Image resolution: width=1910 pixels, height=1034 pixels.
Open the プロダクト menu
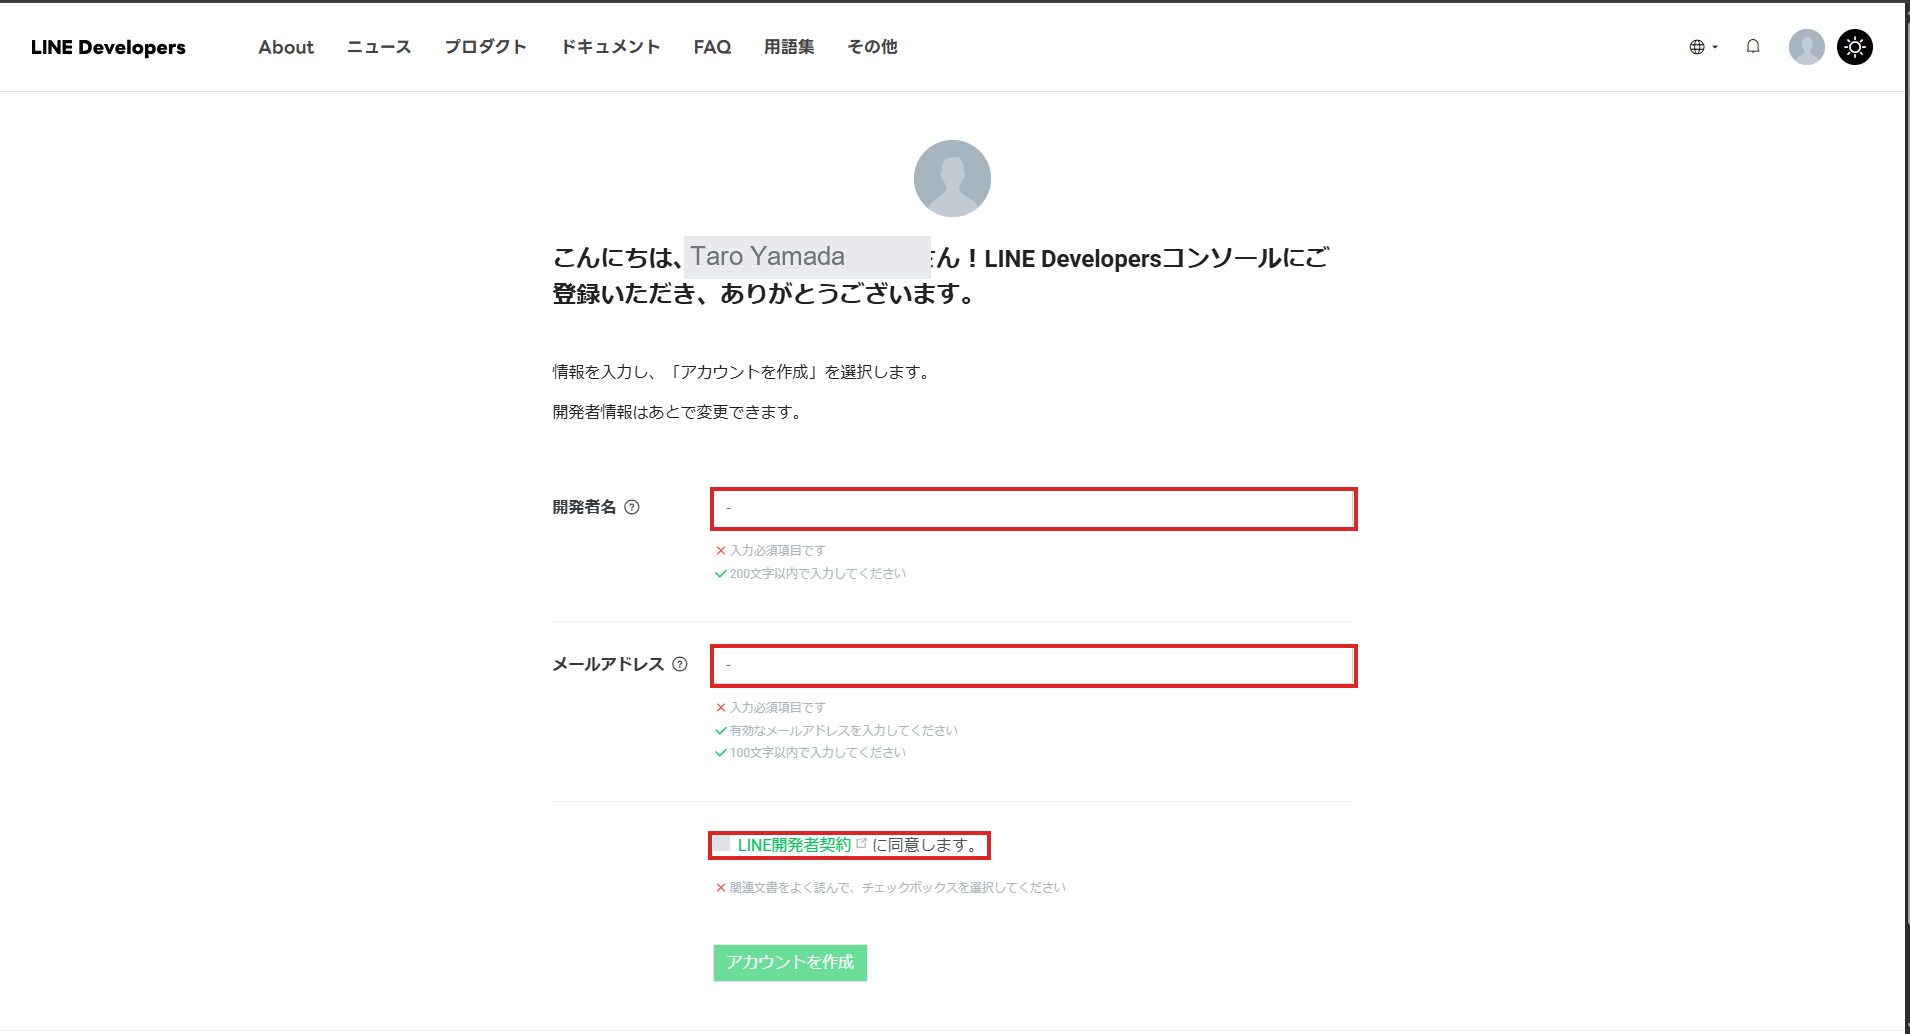click(485, 47)
